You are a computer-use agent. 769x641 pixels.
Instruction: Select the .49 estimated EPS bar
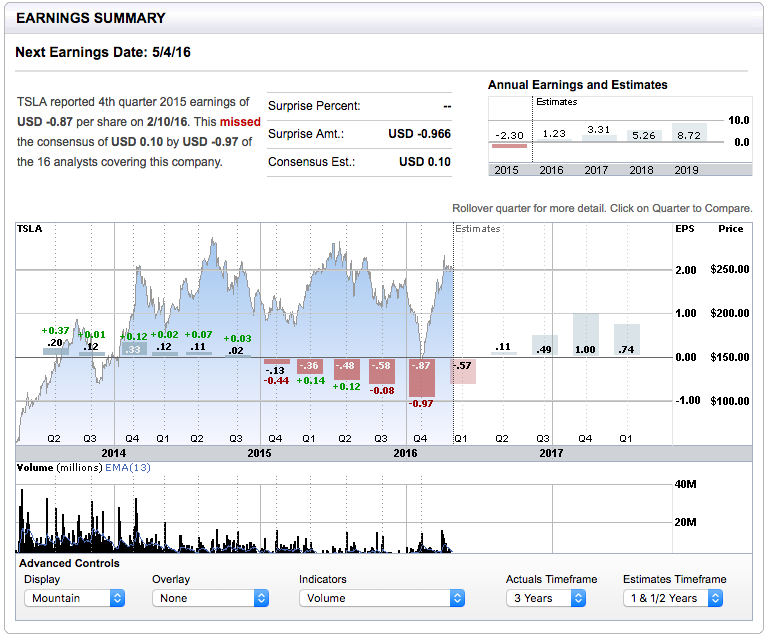[545, 345]
